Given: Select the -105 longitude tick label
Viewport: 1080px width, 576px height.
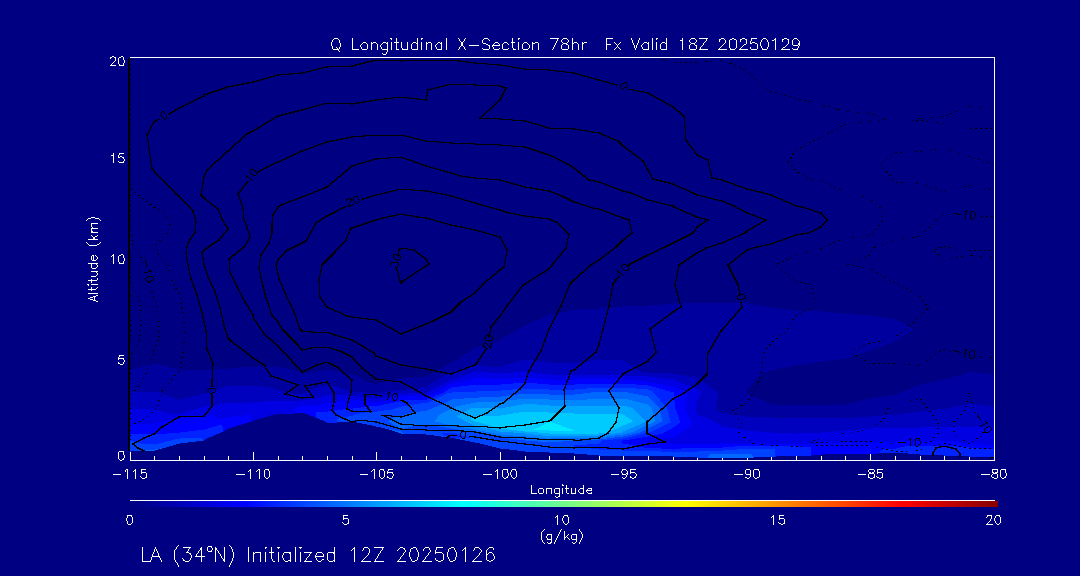Looking at the screenshot, I should click(x=376, y=475).
